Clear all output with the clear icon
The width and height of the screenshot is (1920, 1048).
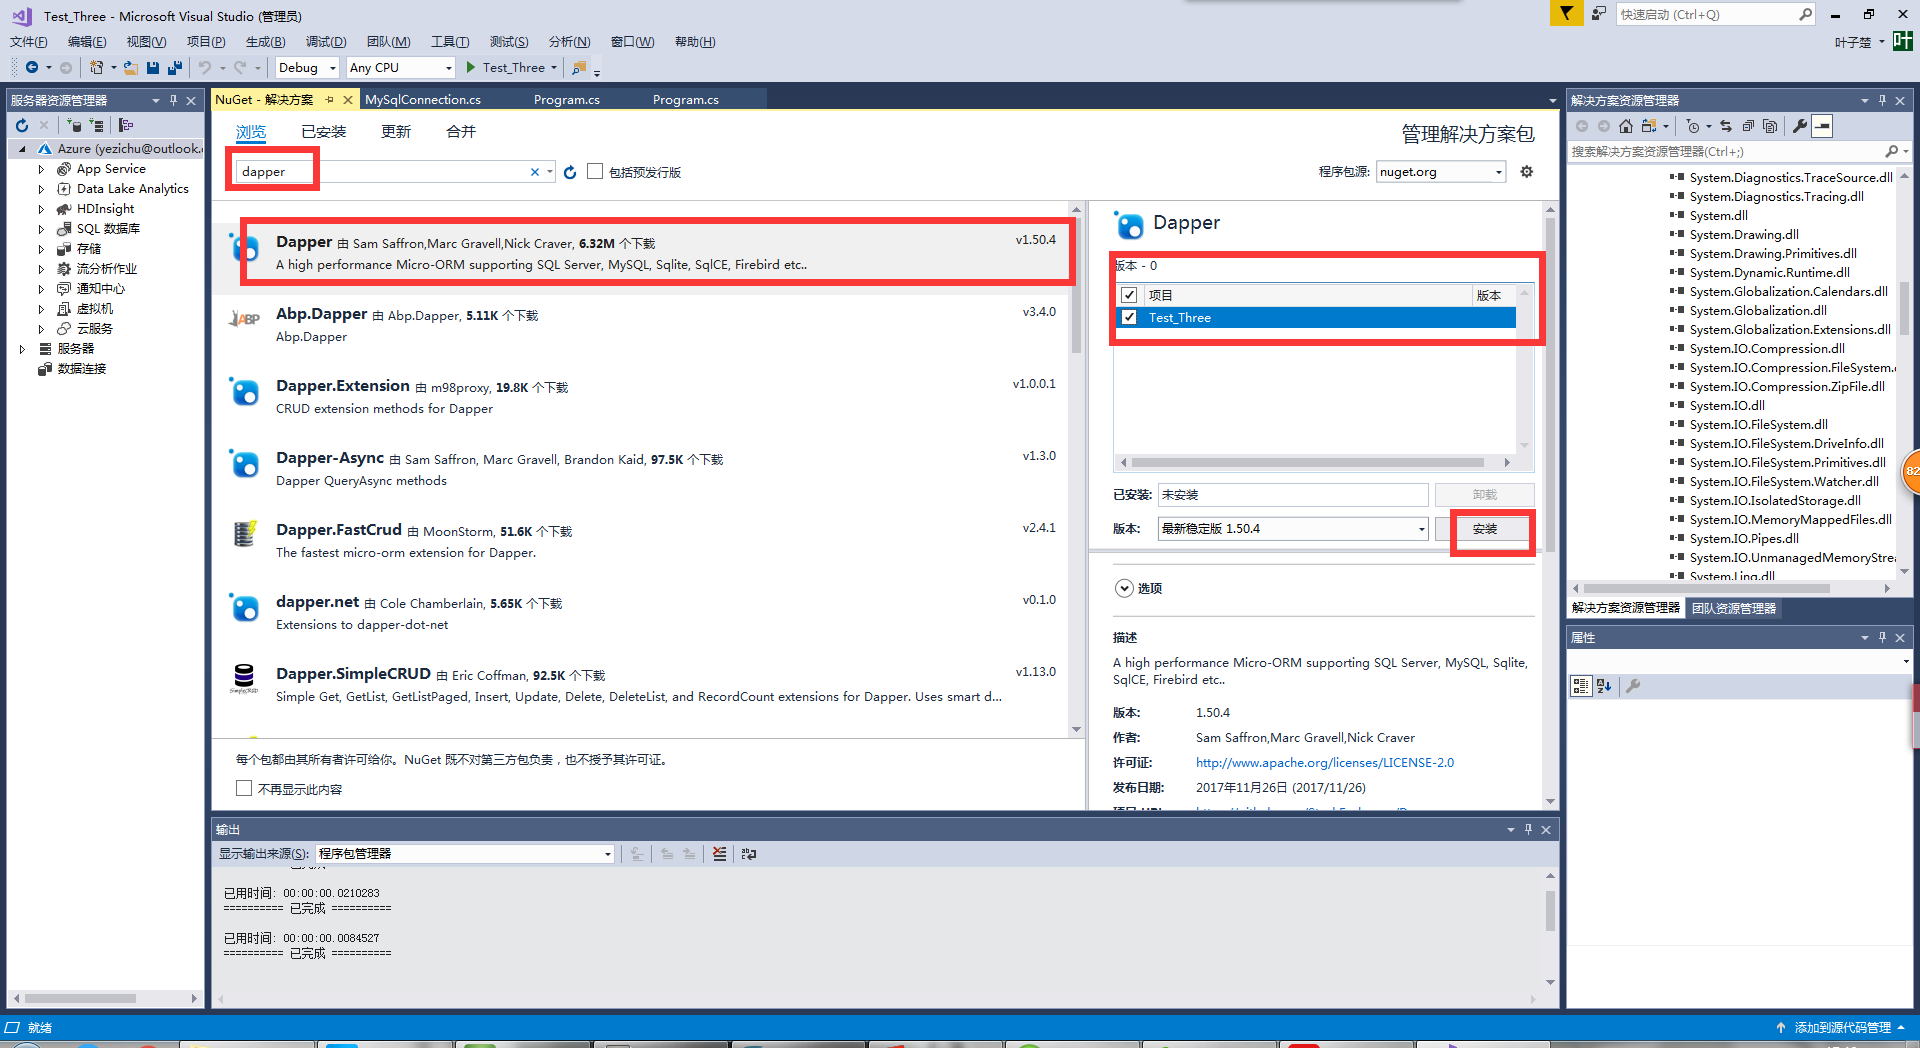[720, 854]
